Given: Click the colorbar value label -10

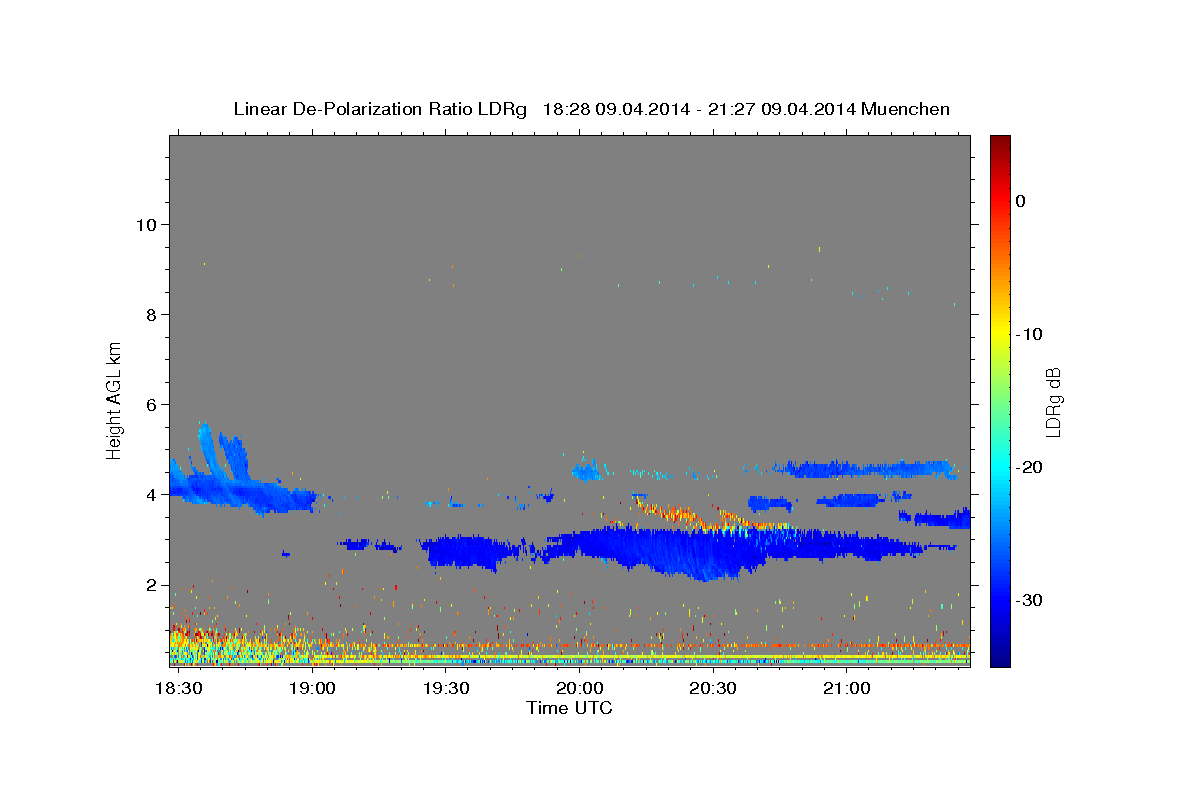Looking at the screenshot, I should pyautogui.click(x=1031, y=334).
